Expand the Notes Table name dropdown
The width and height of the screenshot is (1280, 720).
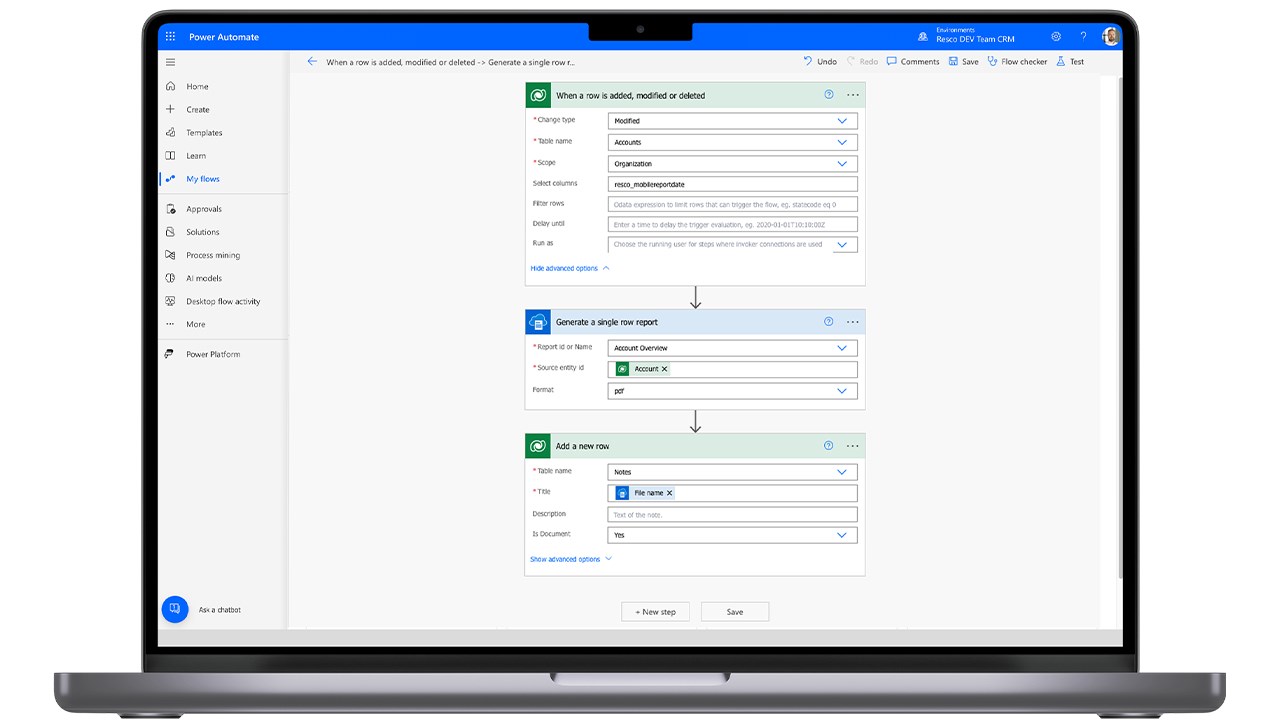842,472
